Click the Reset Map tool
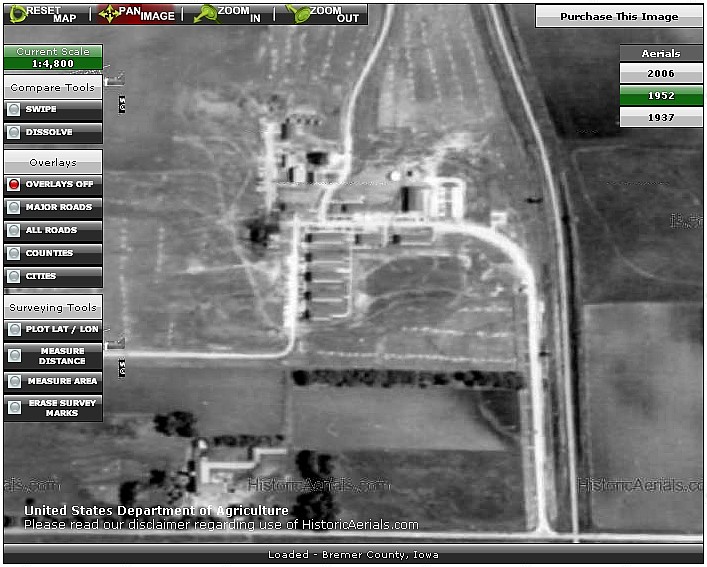 [45, 14]
